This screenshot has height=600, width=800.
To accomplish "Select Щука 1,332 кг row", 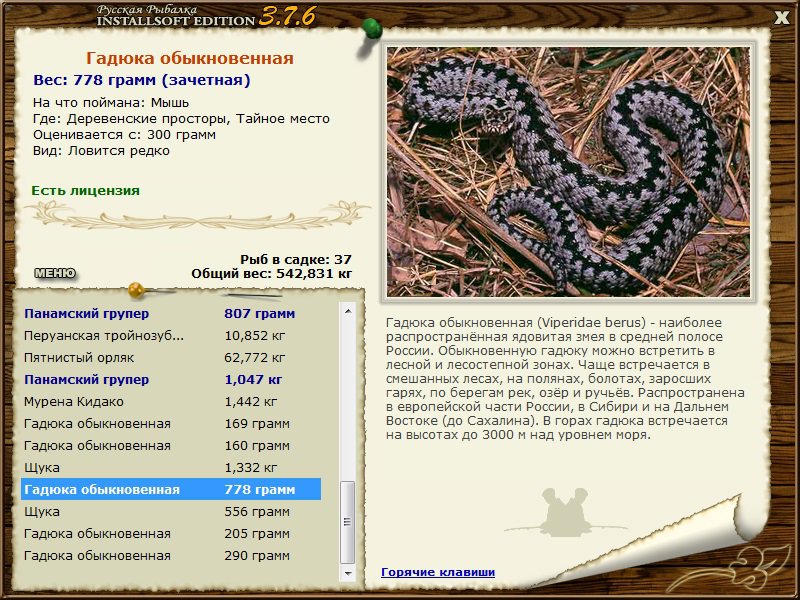I will coord(171,467).
